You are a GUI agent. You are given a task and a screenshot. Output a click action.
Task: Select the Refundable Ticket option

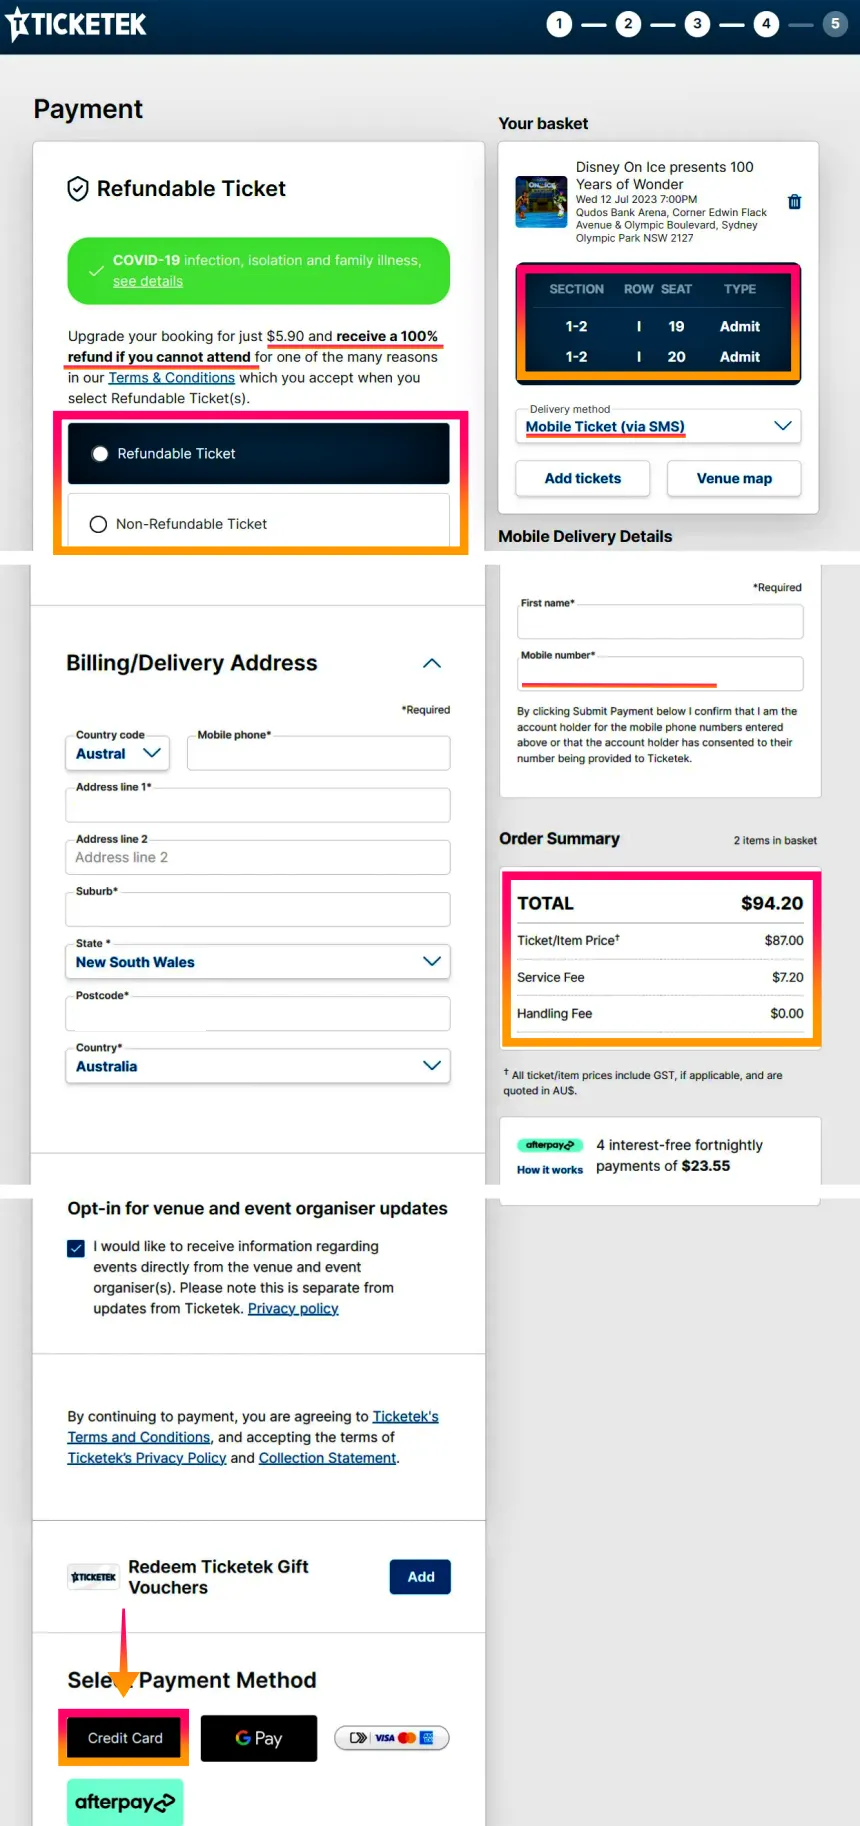[x=259, y=454]
